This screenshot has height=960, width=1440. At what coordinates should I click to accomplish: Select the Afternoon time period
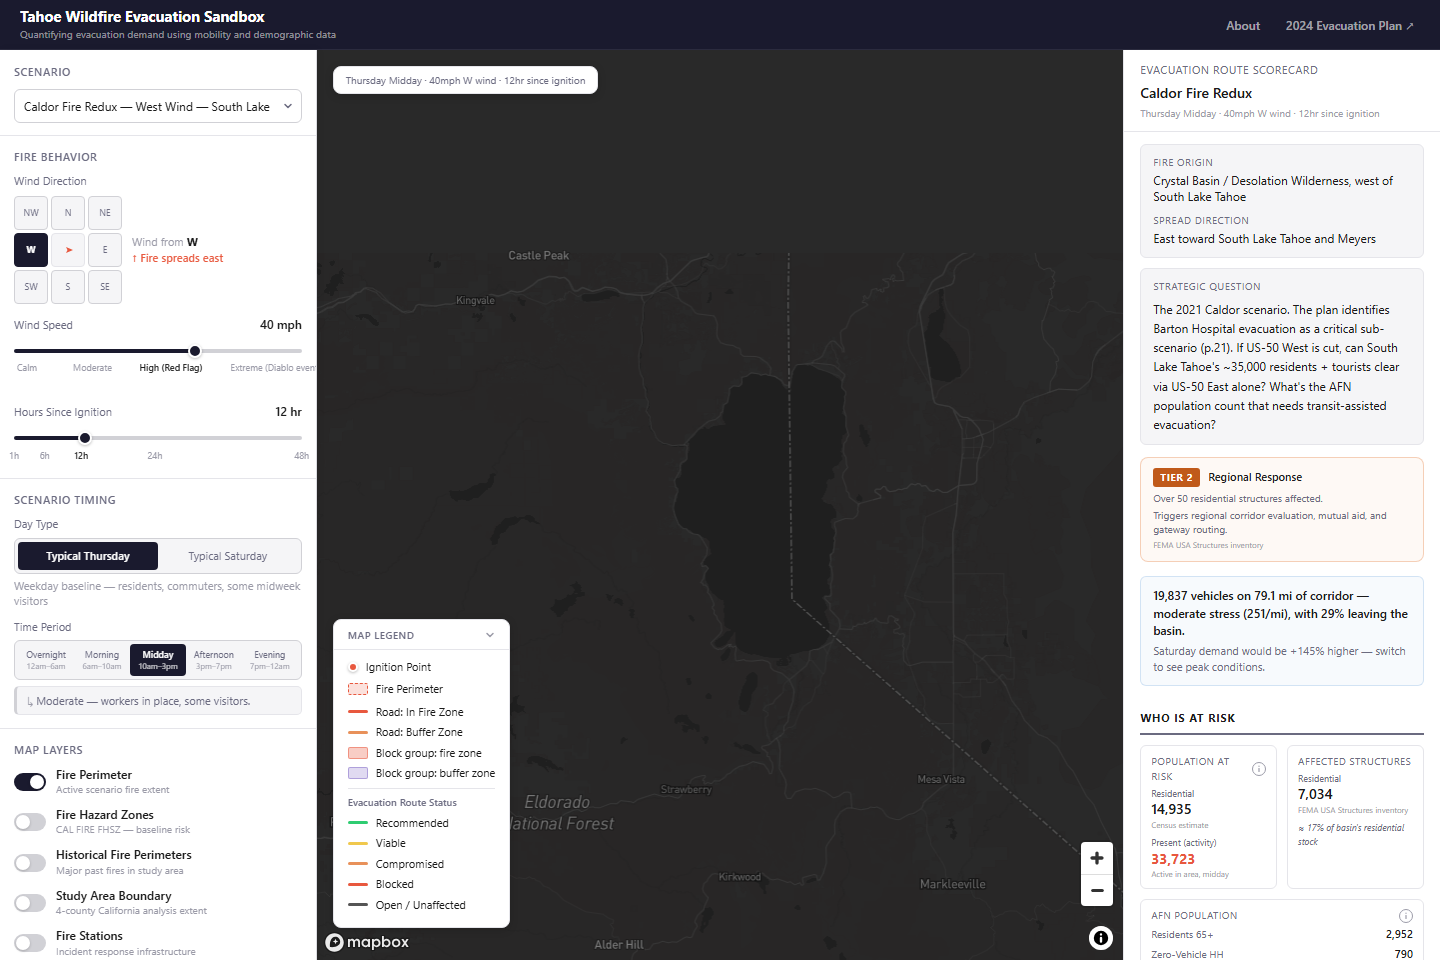click(214, 660)
